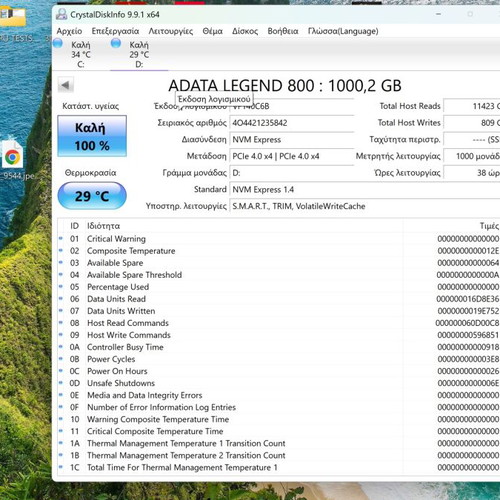
Task: Open the Λειτουργίες menu
Action: click(x=171, y=31)
